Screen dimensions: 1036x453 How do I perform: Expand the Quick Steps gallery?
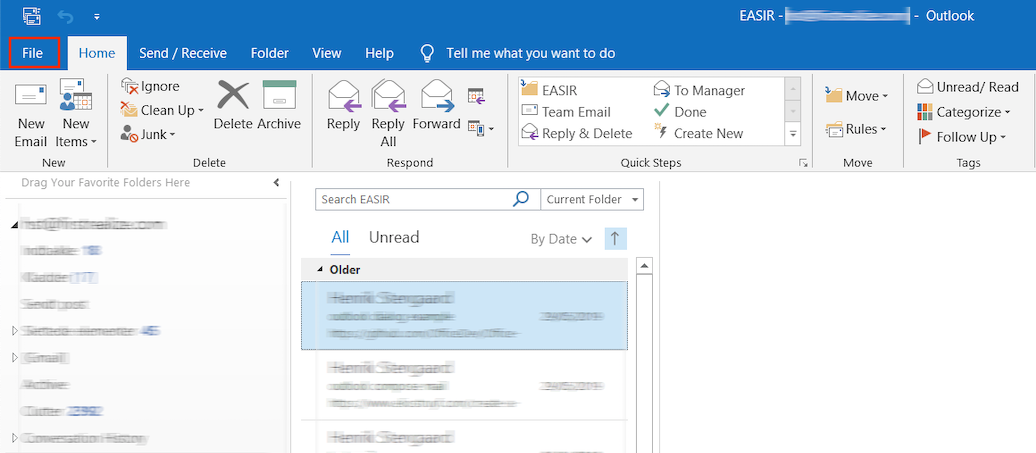pos(793,135)
